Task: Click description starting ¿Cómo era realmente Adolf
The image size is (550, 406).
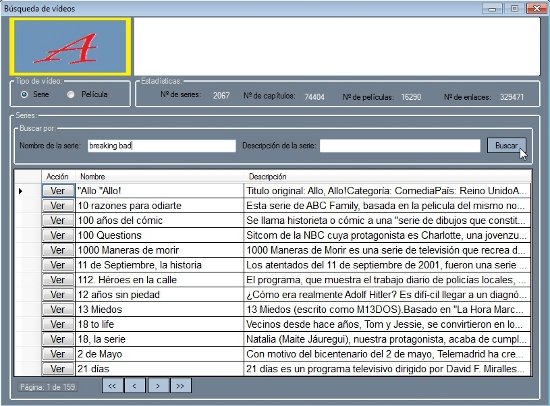Action: point(387,294)
